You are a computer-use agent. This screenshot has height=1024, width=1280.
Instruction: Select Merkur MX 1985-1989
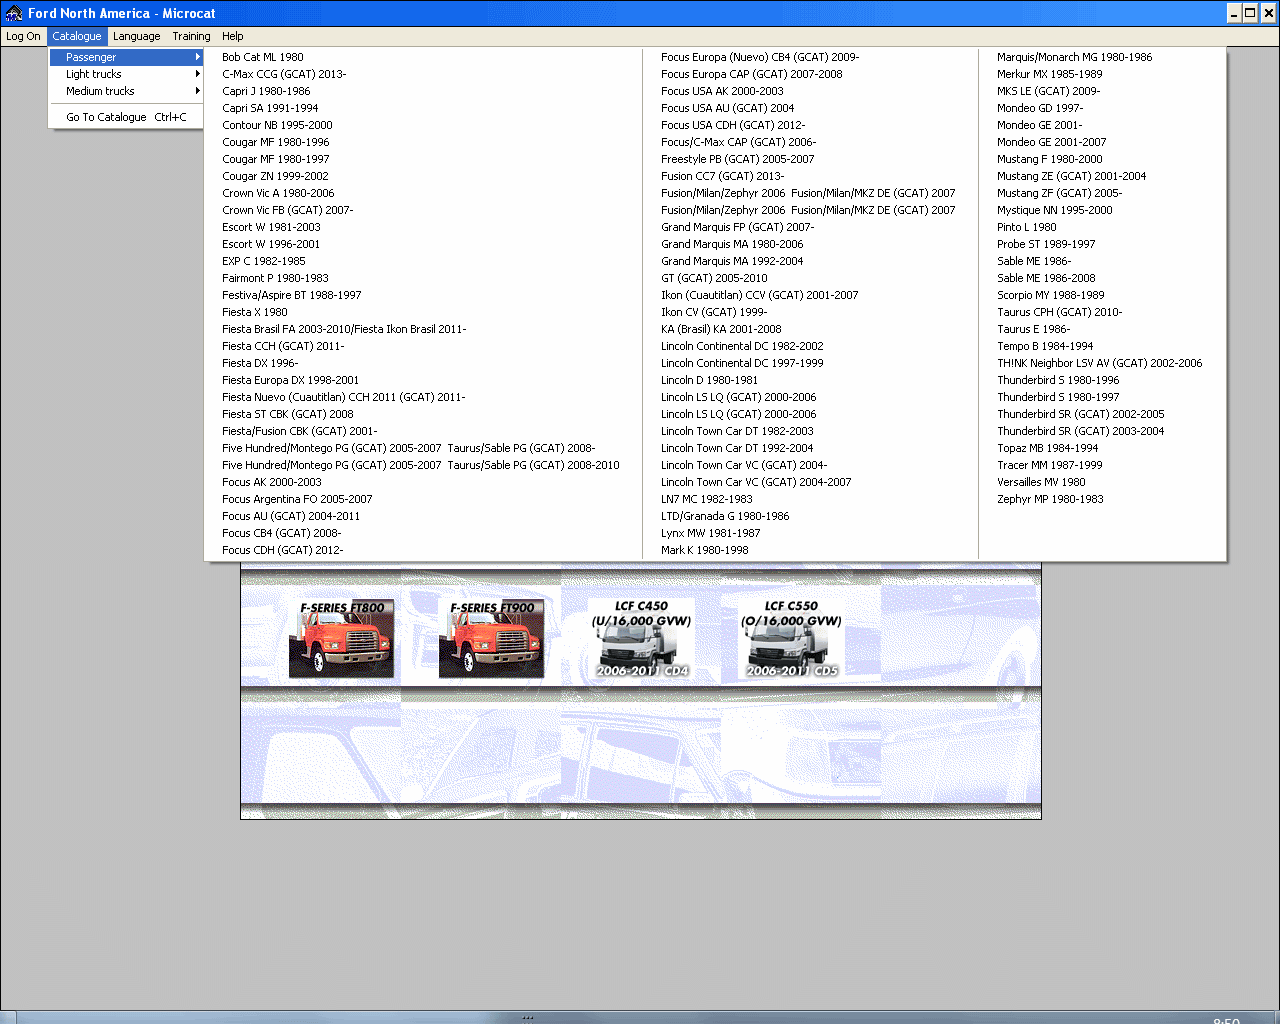pos(1050,74)
